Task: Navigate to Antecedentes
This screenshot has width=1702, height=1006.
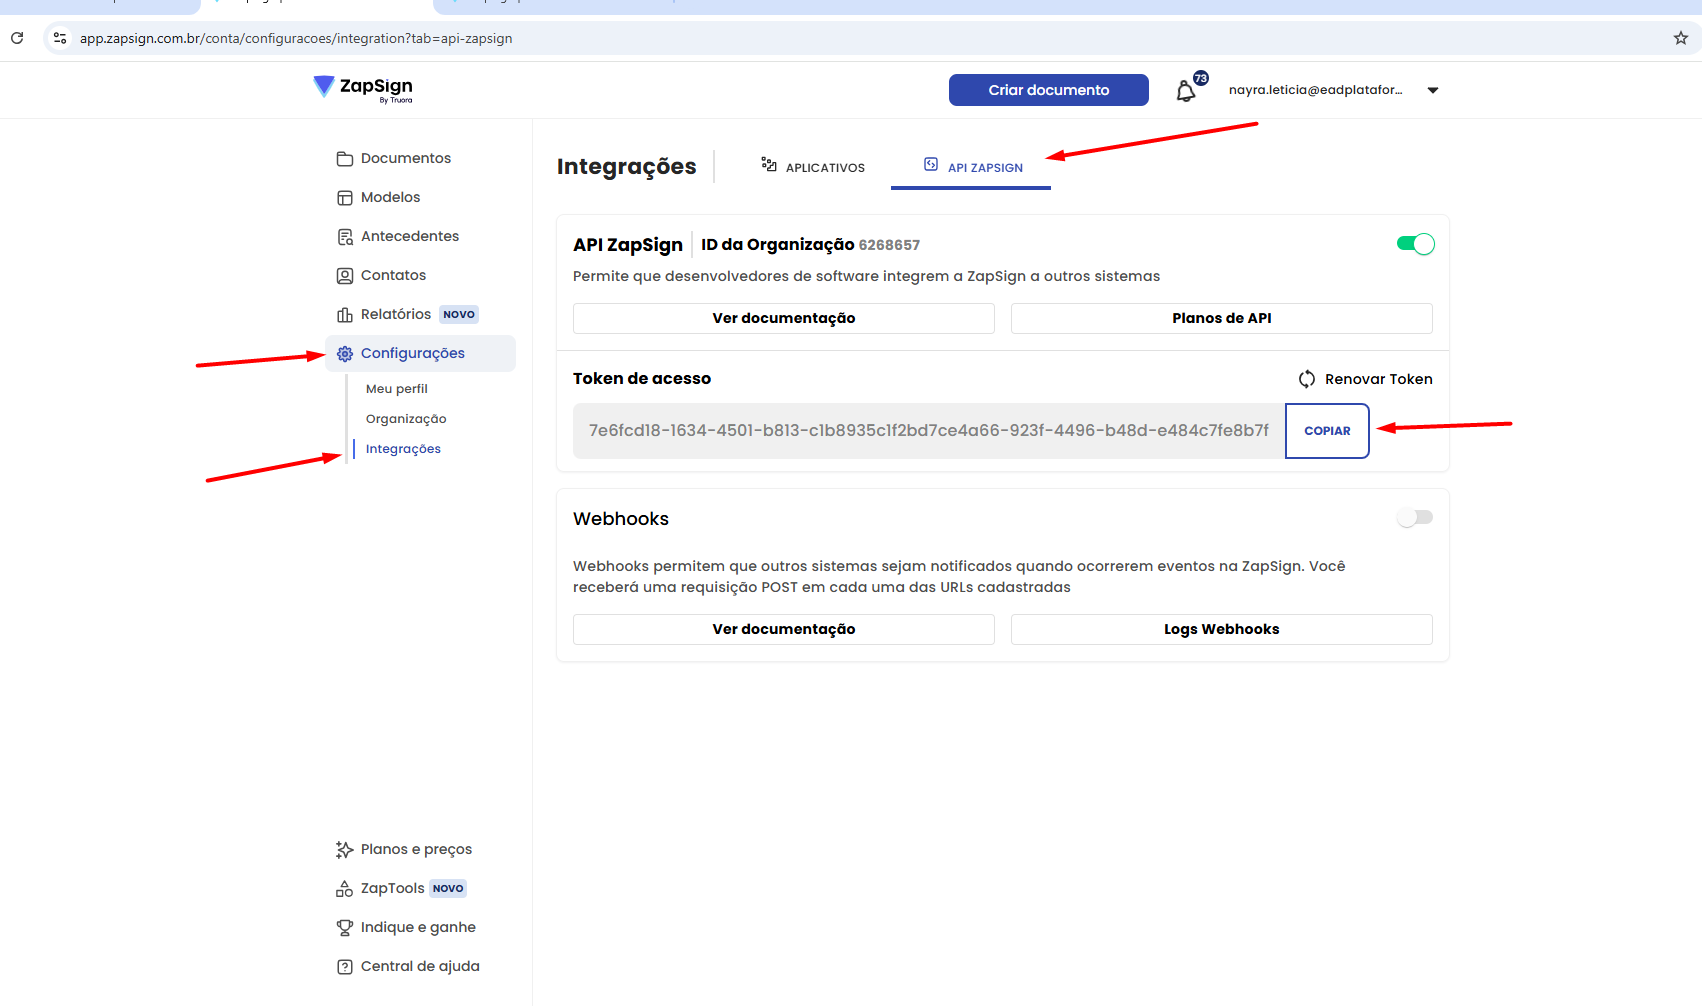Action: (x=410, y=236)
